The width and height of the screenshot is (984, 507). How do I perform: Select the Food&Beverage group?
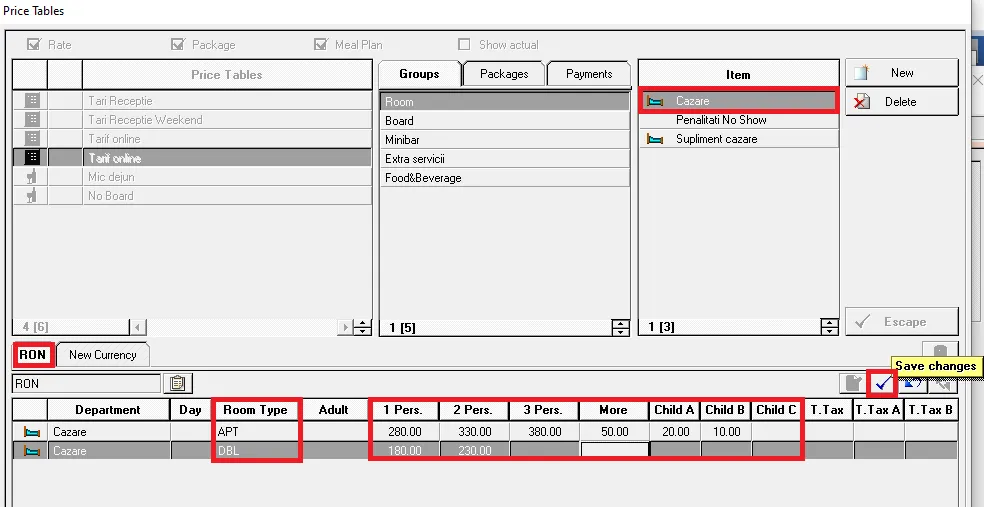coord(504,178)
